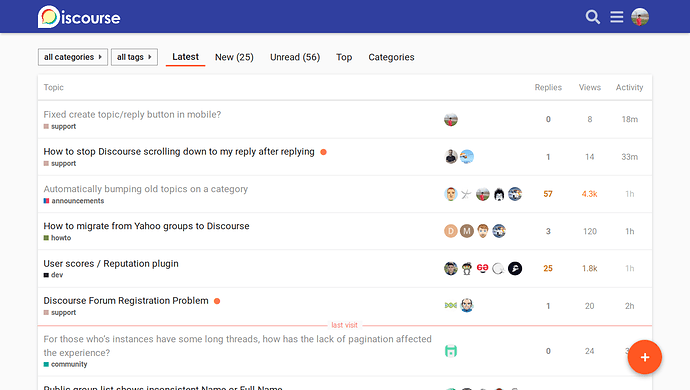Click the 57 replies count
This screenshot has width=690, height=390.
click(548, 194)
